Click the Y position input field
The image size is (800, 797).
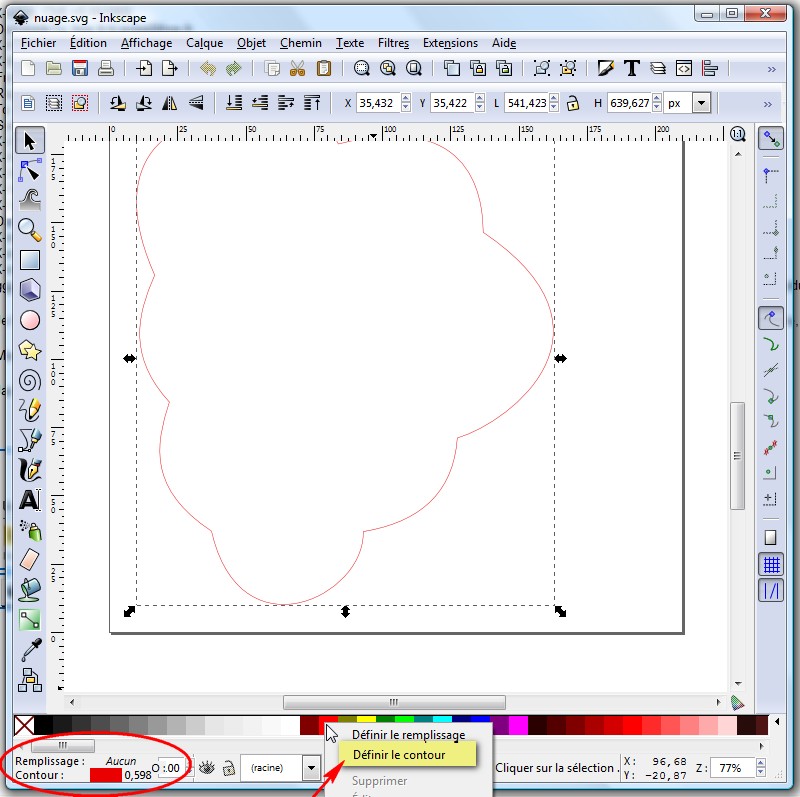(x=452, y=103)
